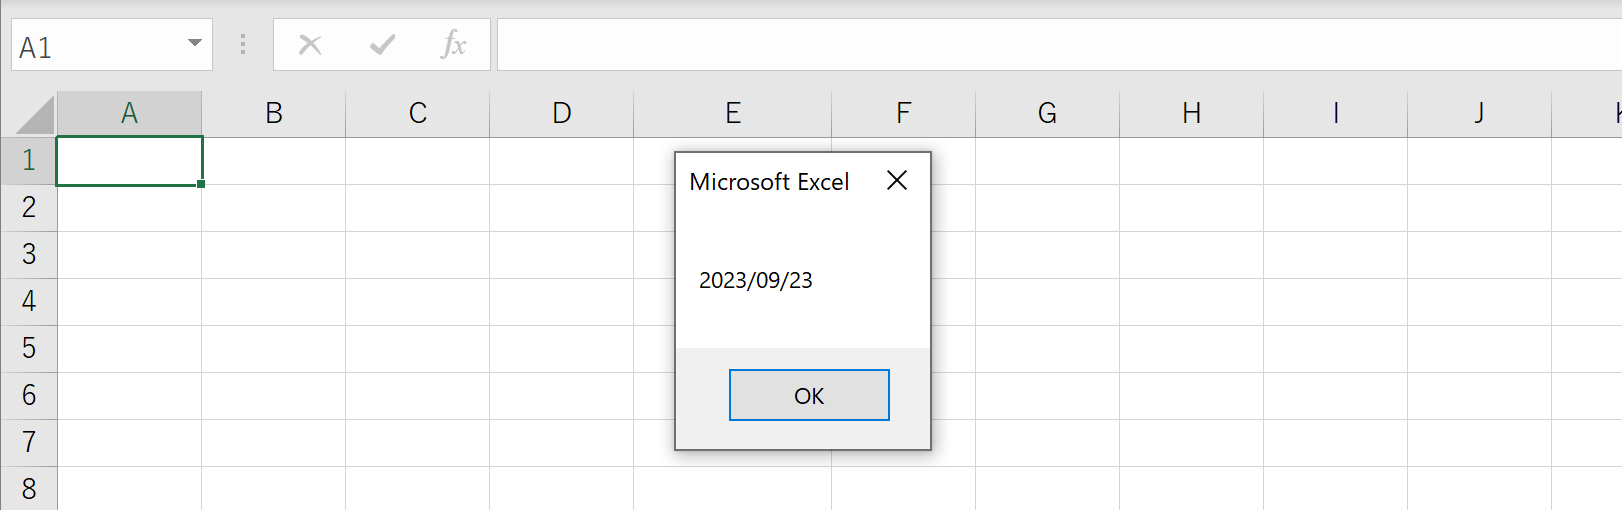Select column H header
This screenshot has width=1622, height=510.
pyautogui.click(x=1192, y=114)
